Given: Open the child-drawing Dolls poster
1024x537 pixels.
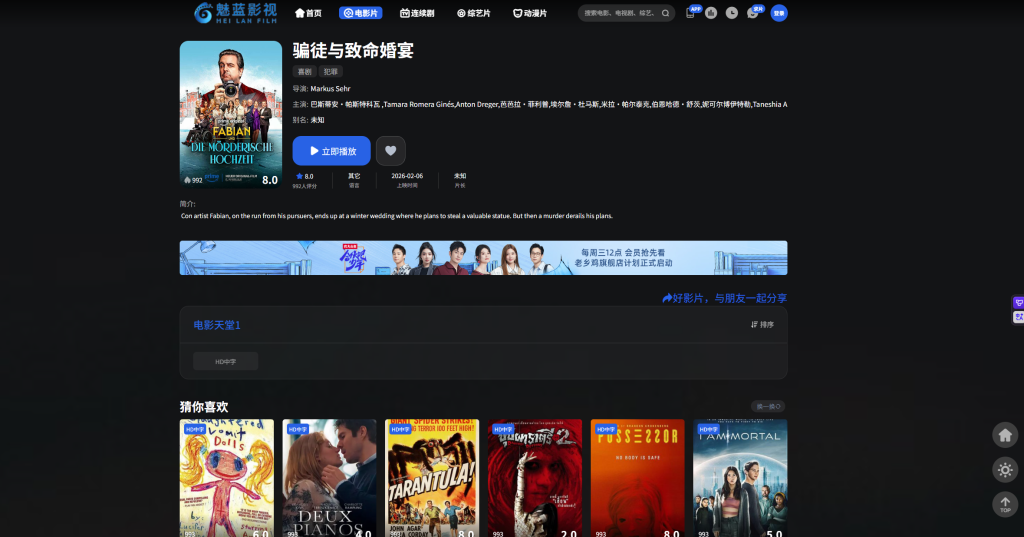Looking at the screenshot, I should 227,478.
